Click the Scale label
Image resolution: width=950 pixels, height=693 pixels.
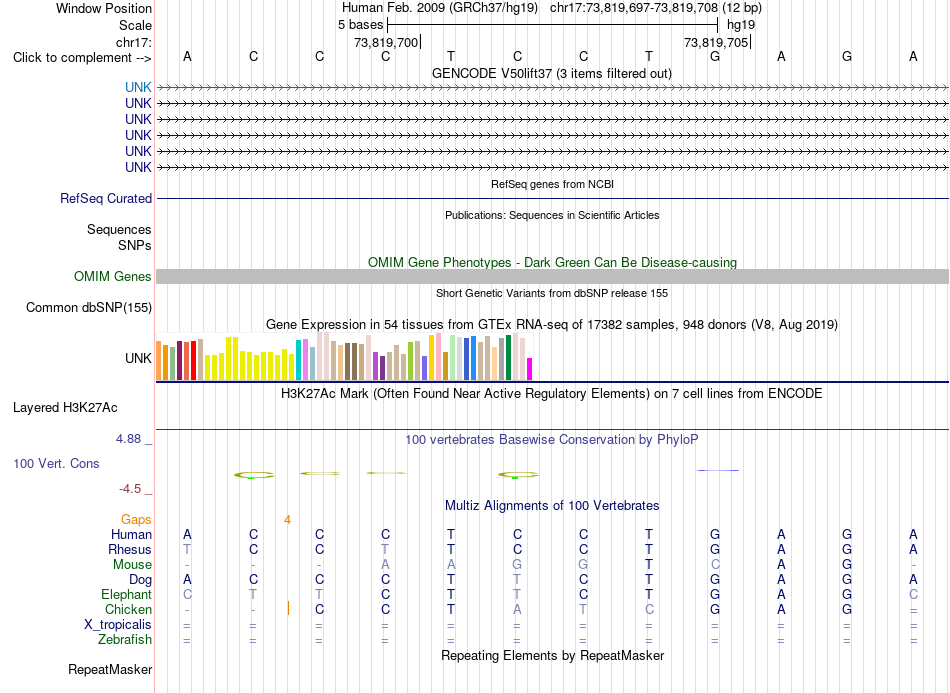(x=135, y=25)
